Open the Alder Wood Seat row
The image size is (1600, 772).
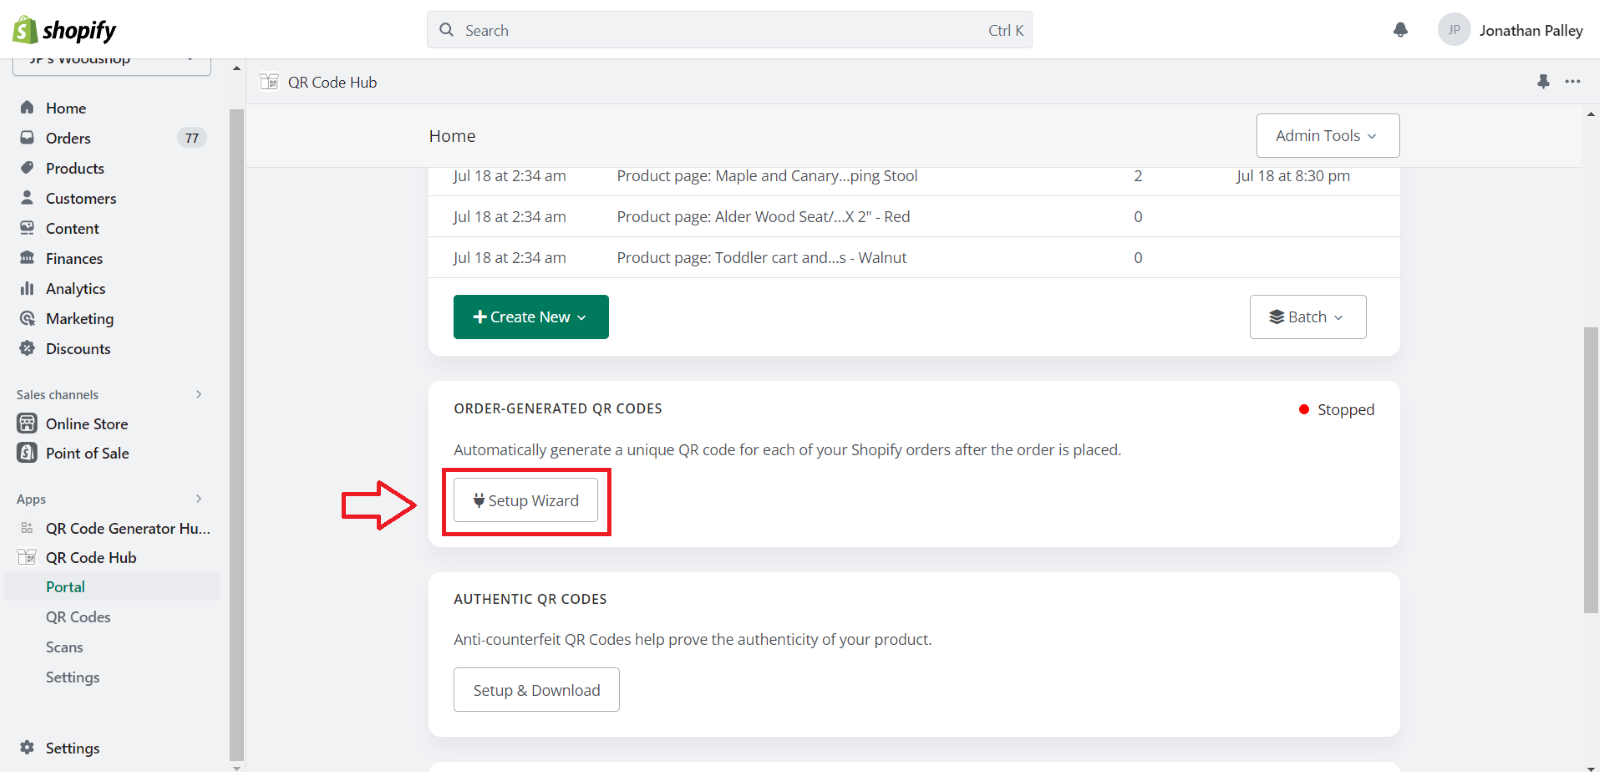pyautogui.click(x=914, y=216)
